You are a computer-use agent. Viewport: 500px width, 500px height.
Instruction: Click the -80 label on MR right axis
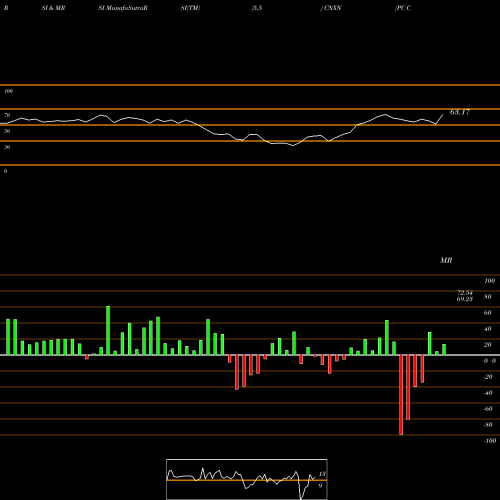[x=488, y=425]
